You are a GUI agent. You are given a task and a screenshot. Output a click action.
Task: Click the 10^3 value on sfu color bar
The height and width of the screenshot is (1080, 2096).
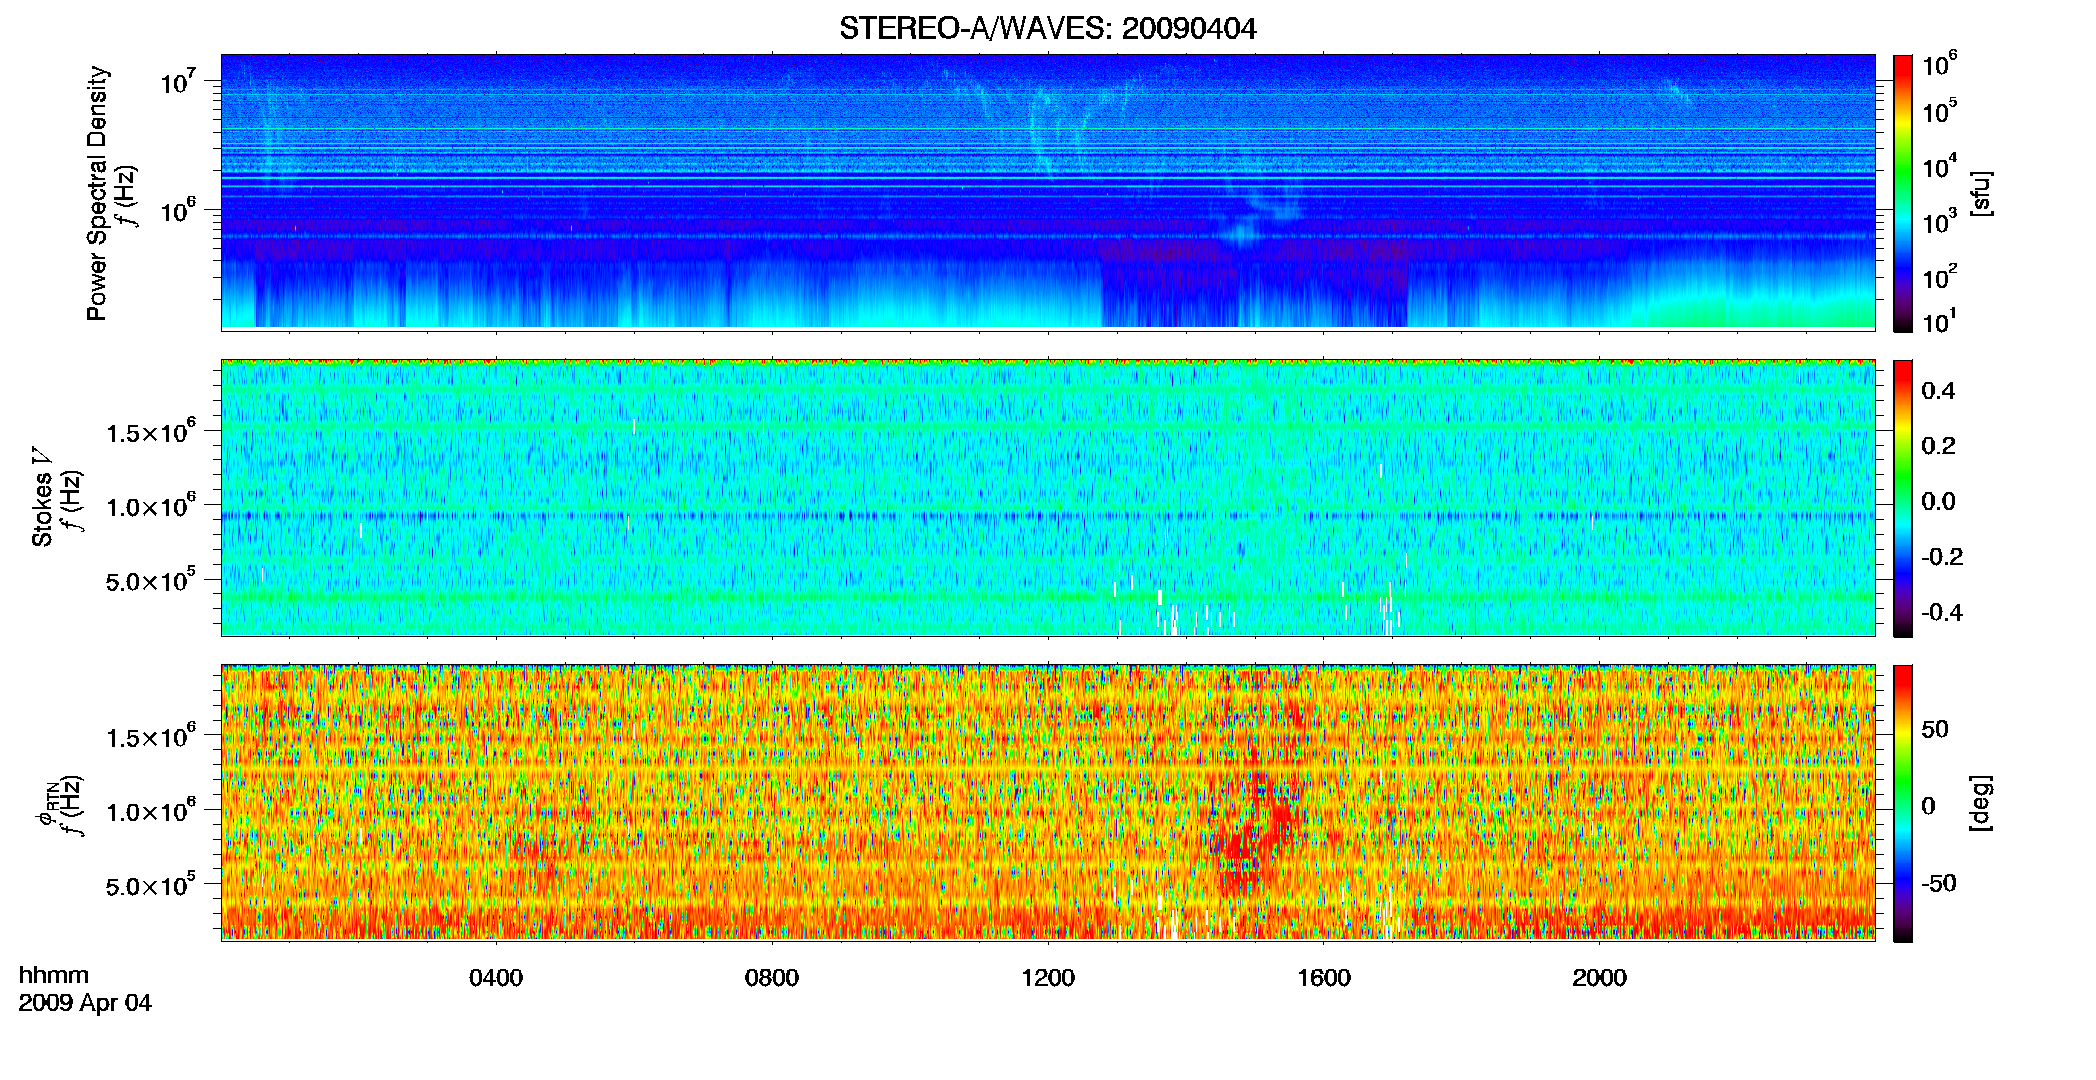click(x=1939, y=222)
